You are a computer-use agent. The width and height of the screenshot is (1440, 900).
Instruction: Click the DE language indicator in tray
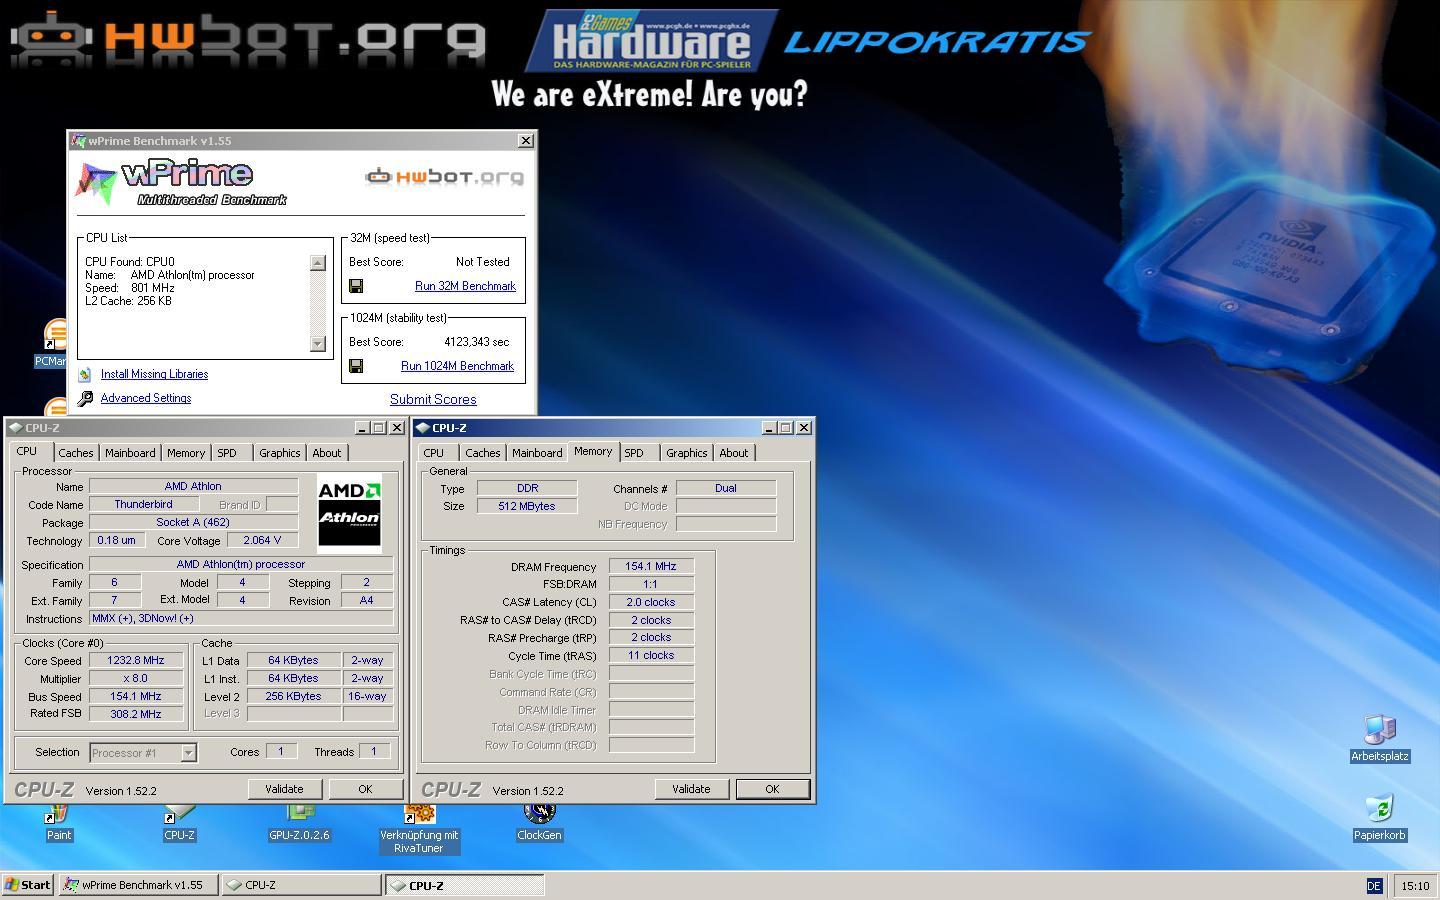[x=1374, y=886]
